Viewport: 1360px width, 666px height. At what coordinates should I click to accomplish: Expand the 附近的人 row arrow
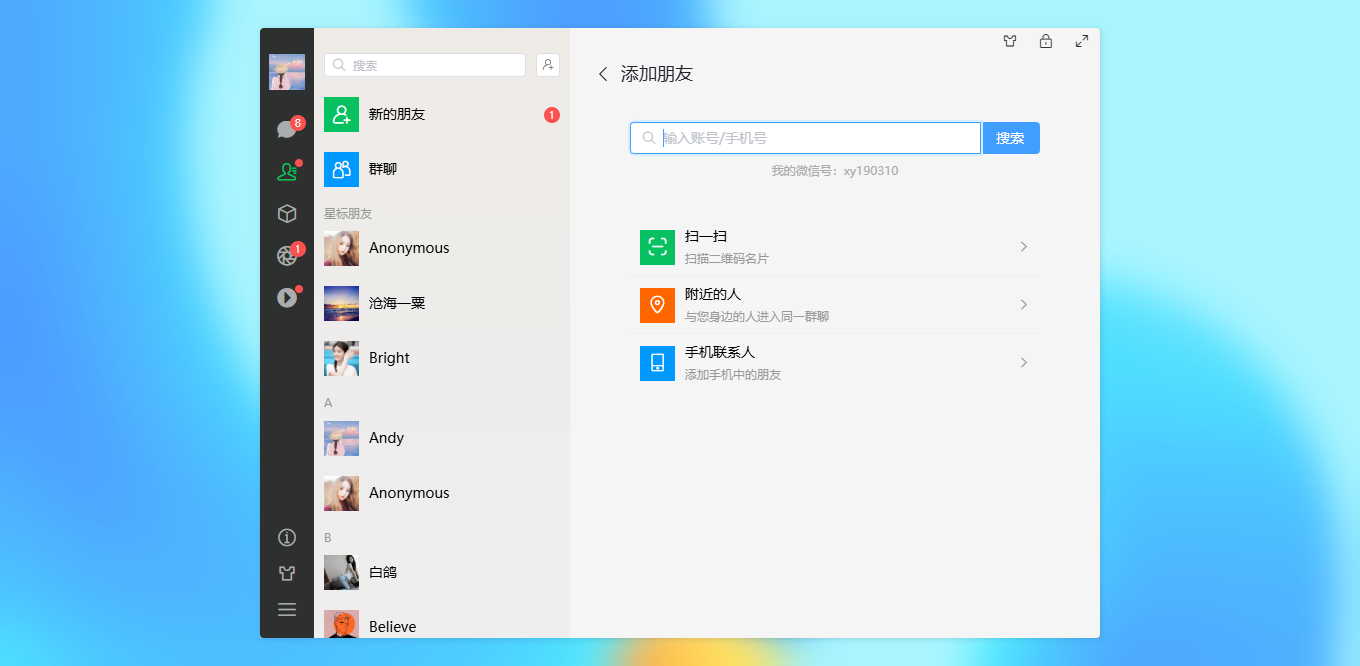tap(1023, 305)
